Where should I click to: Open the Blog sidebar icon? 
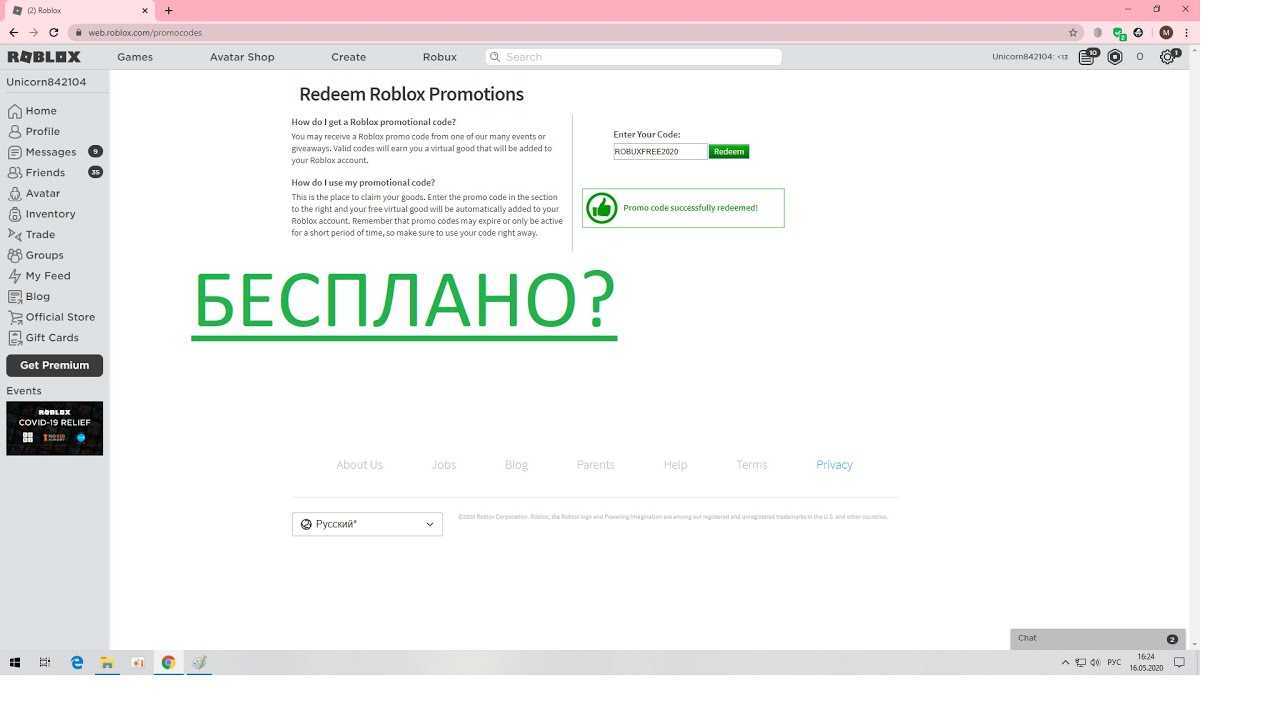pyautogui.click(x=14, y=296)
